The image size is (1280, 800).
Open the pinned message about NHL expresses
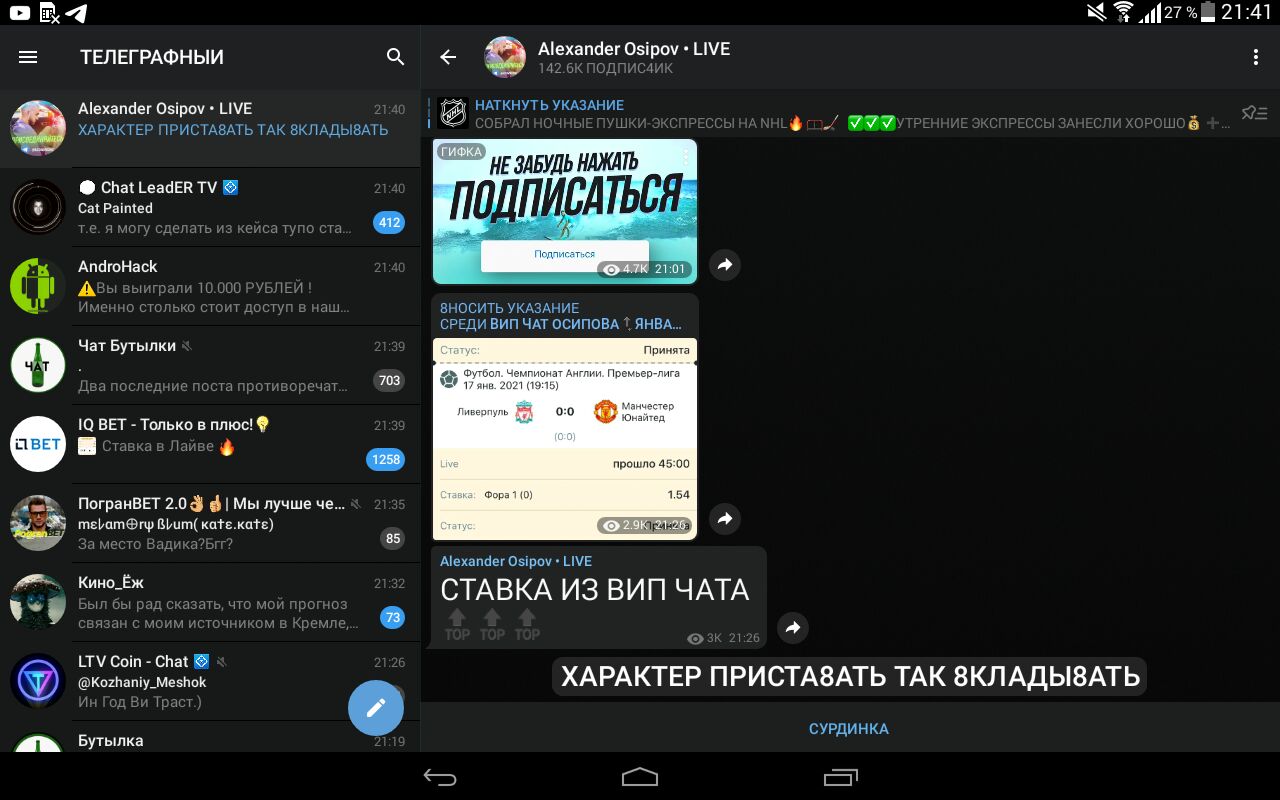coord(852,113)
